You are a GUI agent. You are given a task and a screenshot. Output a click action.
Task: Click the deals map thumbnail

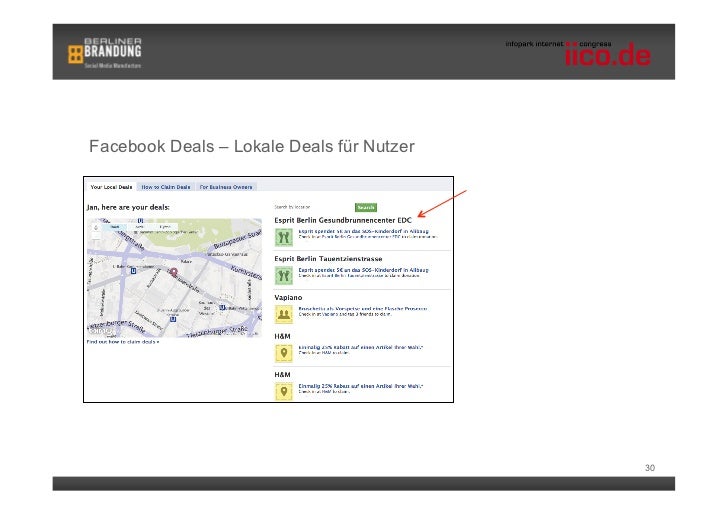[x=175, y=278]
